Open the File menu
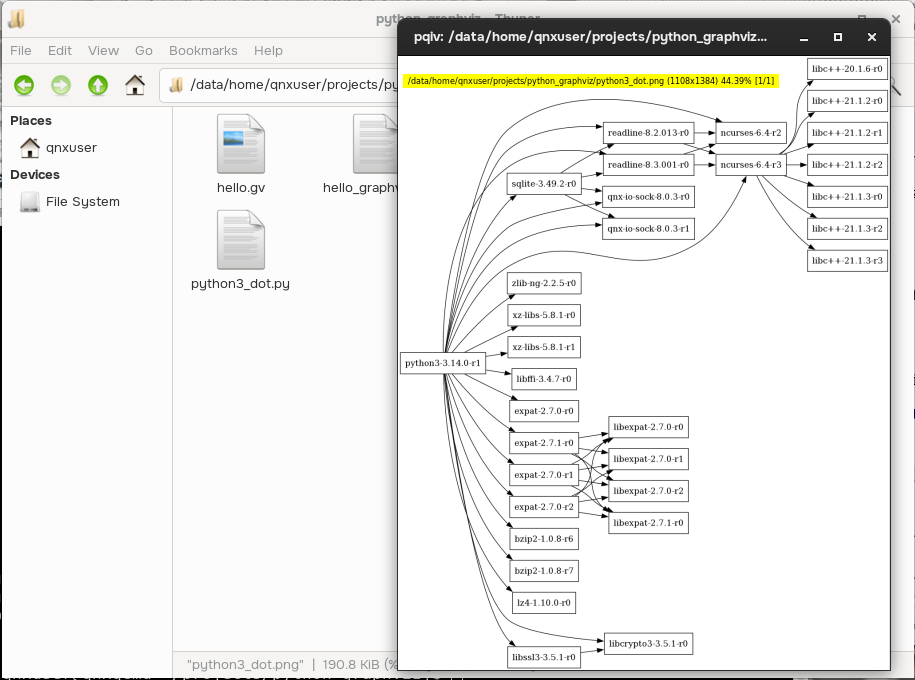Viewport: 915px width, 680px height. pos(21,51)
